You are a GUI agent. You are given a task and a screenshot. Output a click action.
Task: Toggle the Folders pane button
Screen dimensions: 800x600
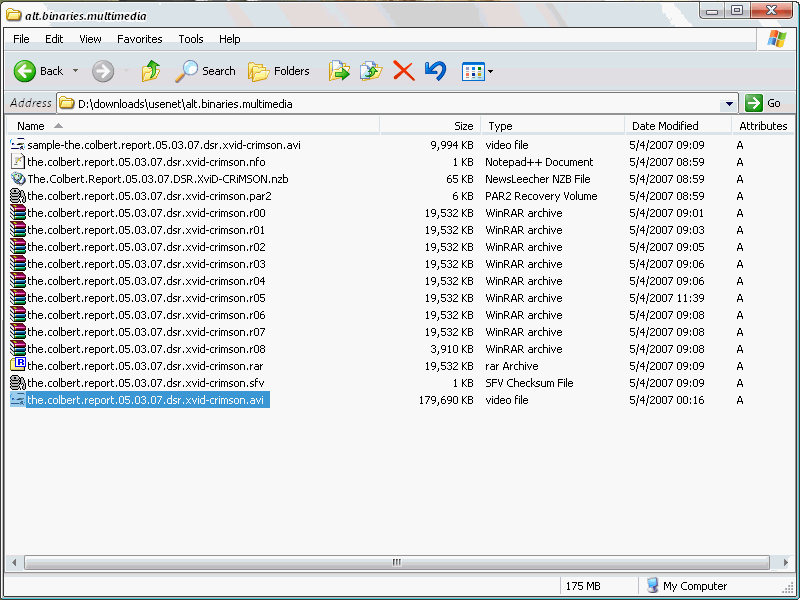point(279,71)
